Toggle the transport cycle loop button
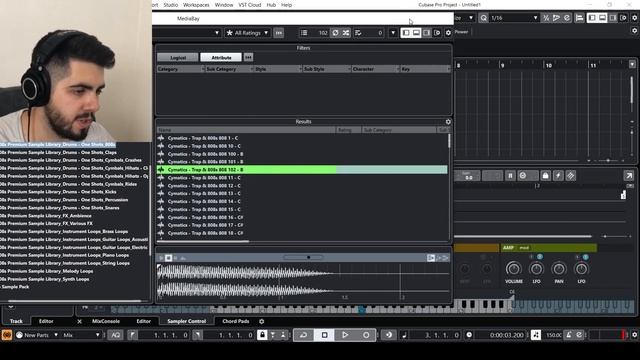Image resolution: width=640 pixels, height=360 pixels. [303, 335]
